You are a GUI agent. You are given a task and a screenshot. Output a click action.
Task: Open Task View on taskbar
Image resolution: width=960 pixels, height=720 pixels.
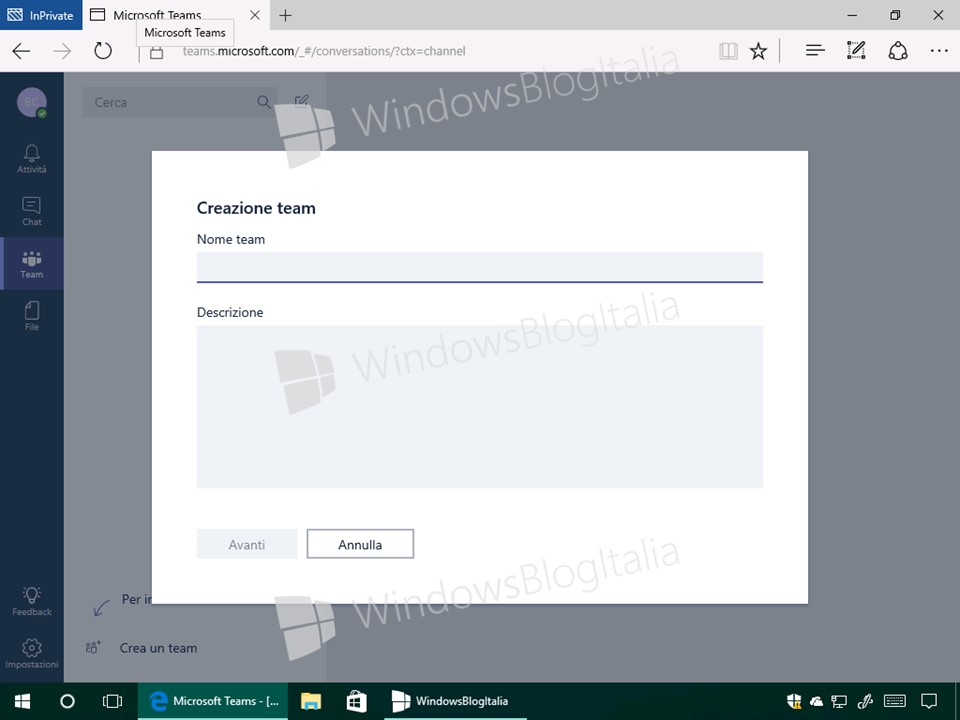point(112,701)
